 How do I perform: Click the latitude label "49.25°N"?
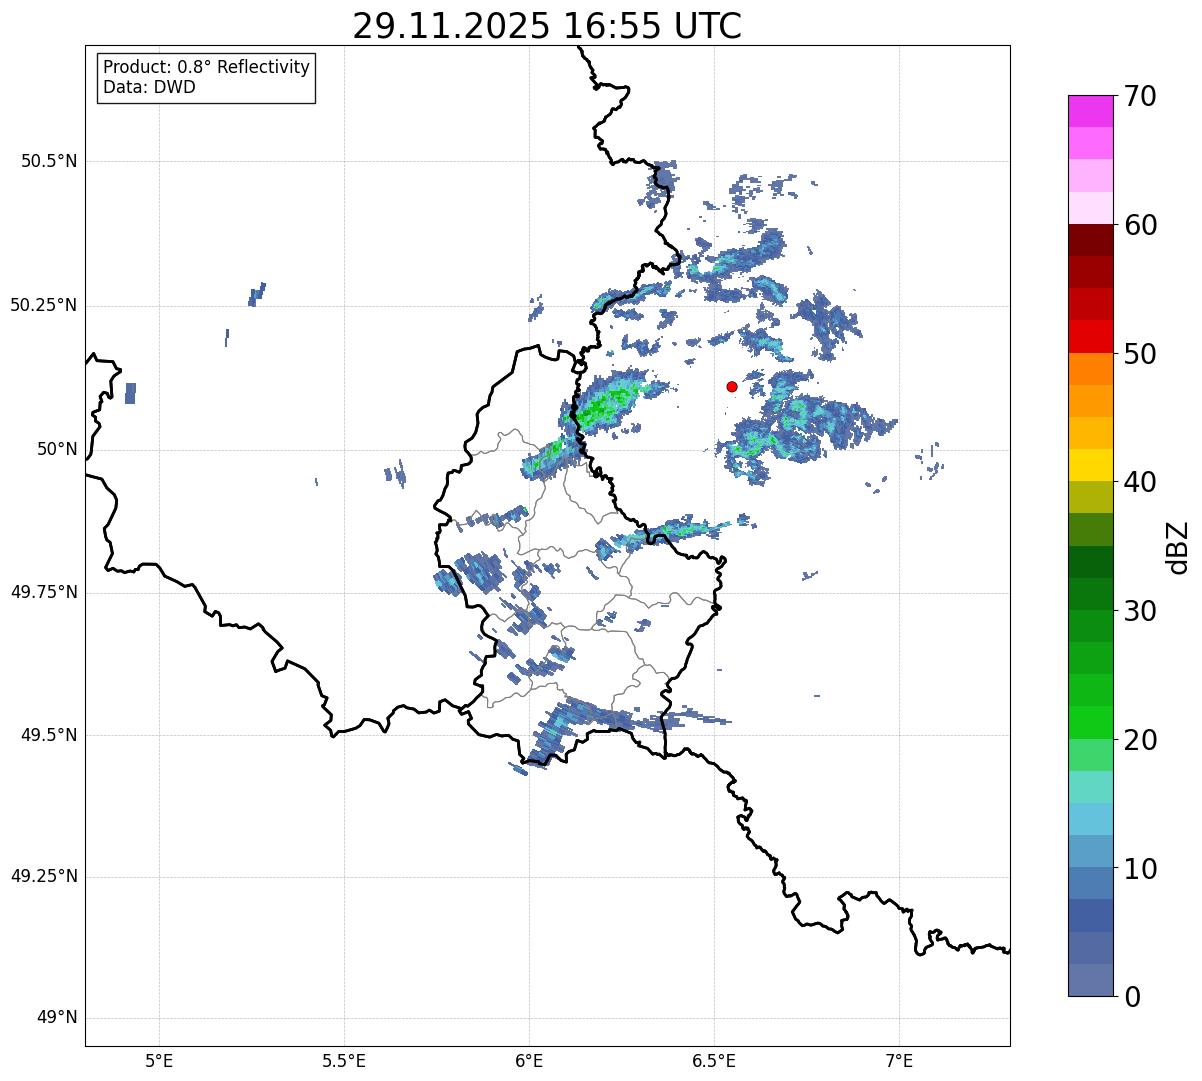tap(44, 877)
